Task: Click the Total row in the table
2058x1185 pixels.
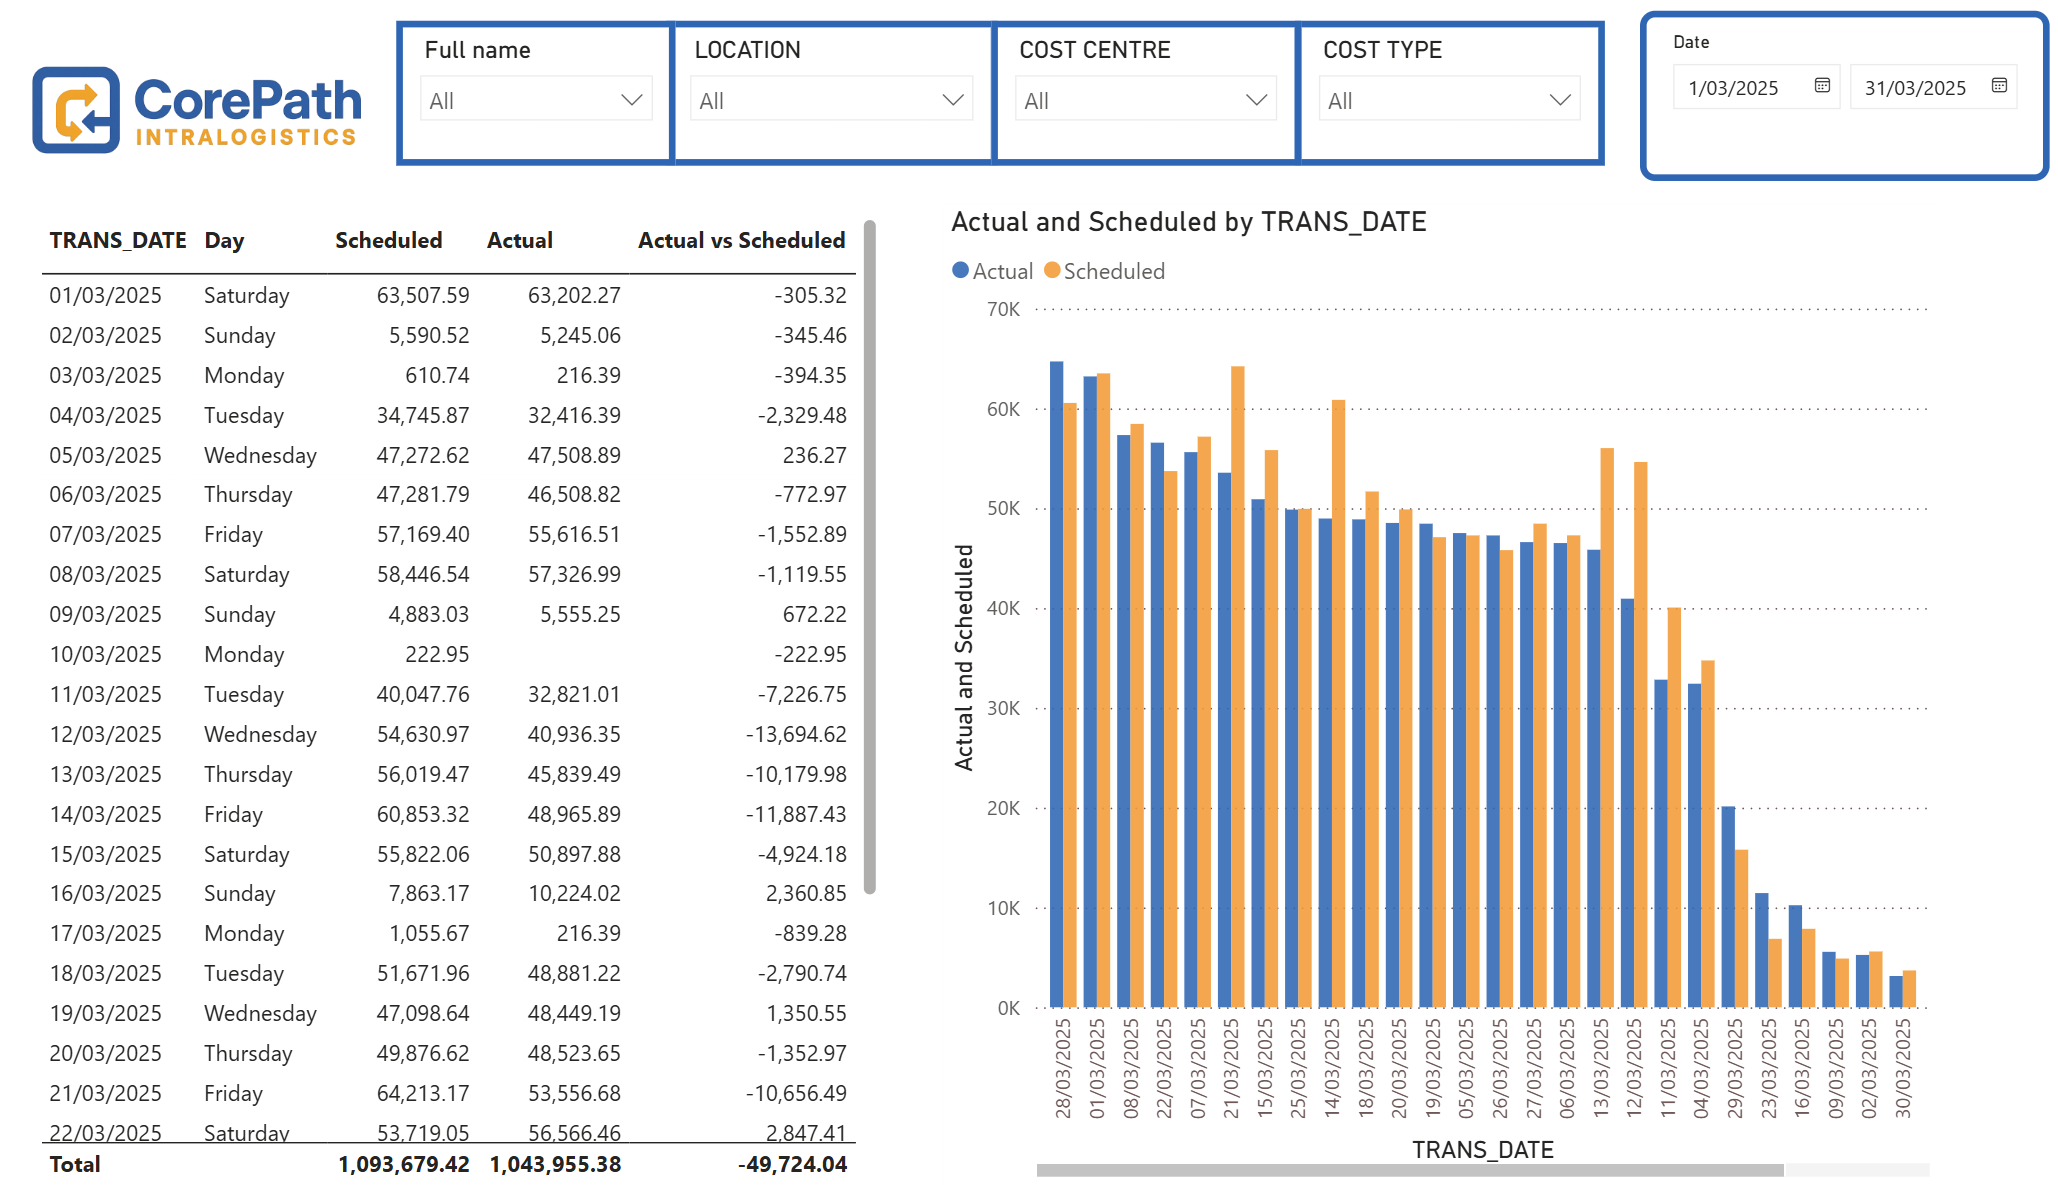Action: (x=74, y=1164)
